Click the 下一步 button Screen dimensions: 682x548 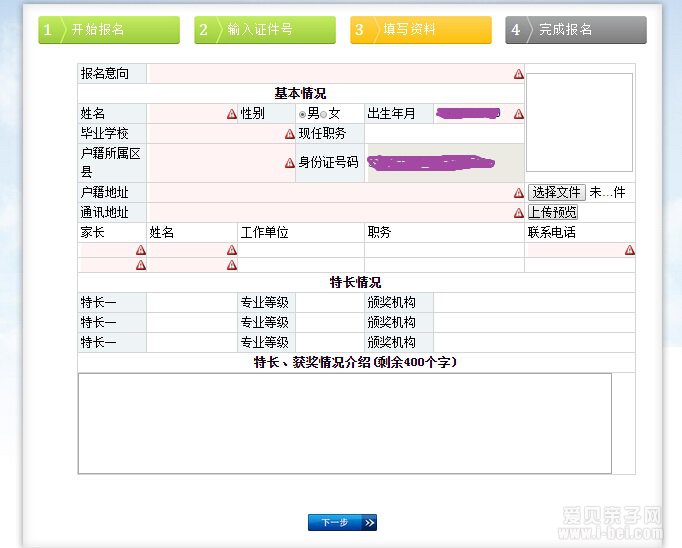click(342, 522)
